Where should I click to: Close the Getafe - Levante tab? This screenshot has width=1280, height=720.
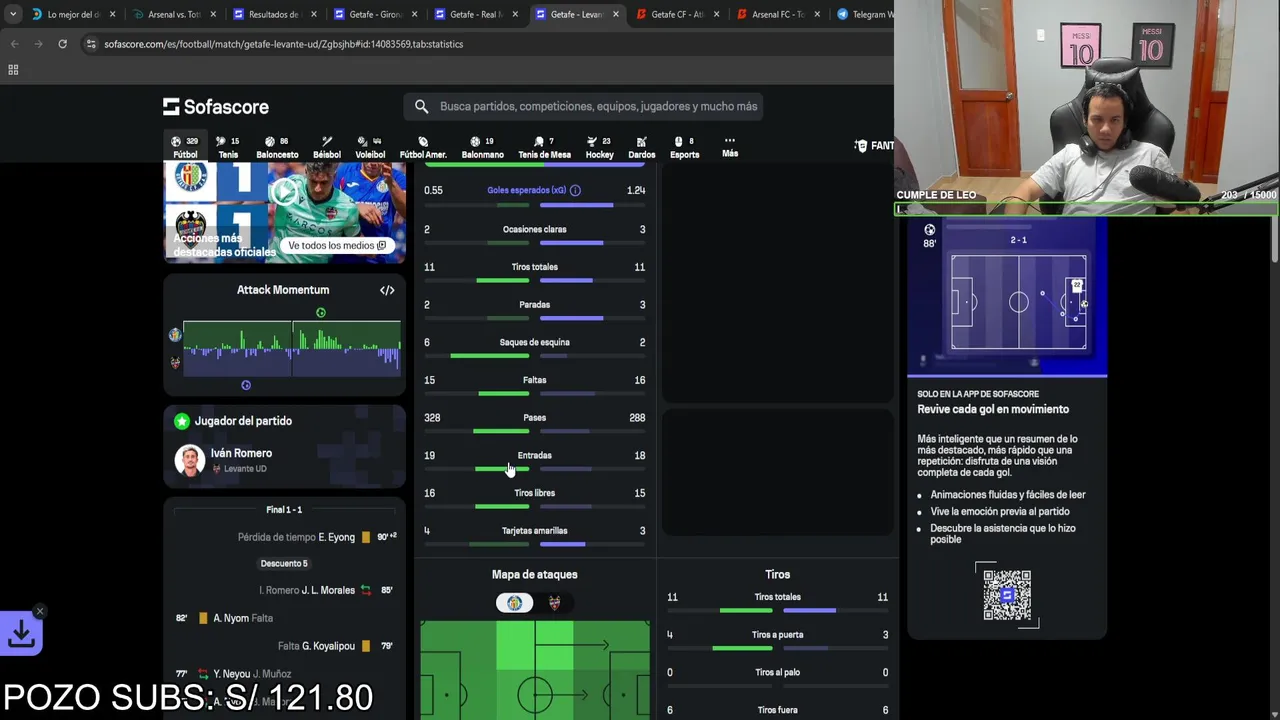(615, 14)
